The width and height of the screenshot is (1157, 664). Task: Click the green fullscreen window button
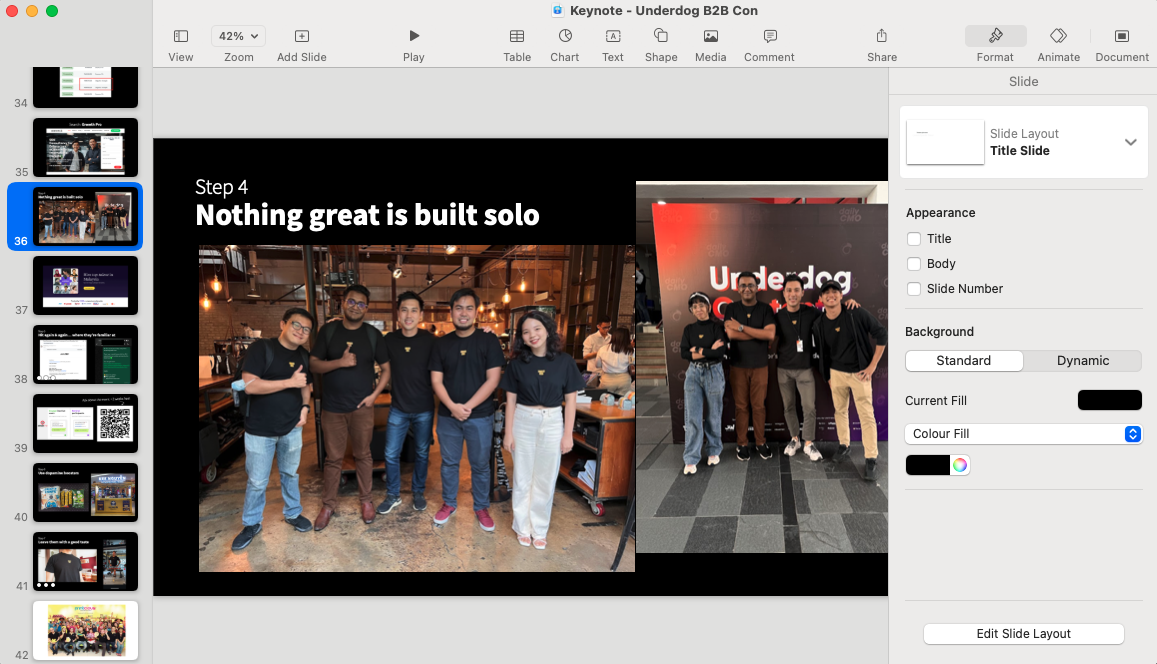pyautogui.click(x=52, y=11)
